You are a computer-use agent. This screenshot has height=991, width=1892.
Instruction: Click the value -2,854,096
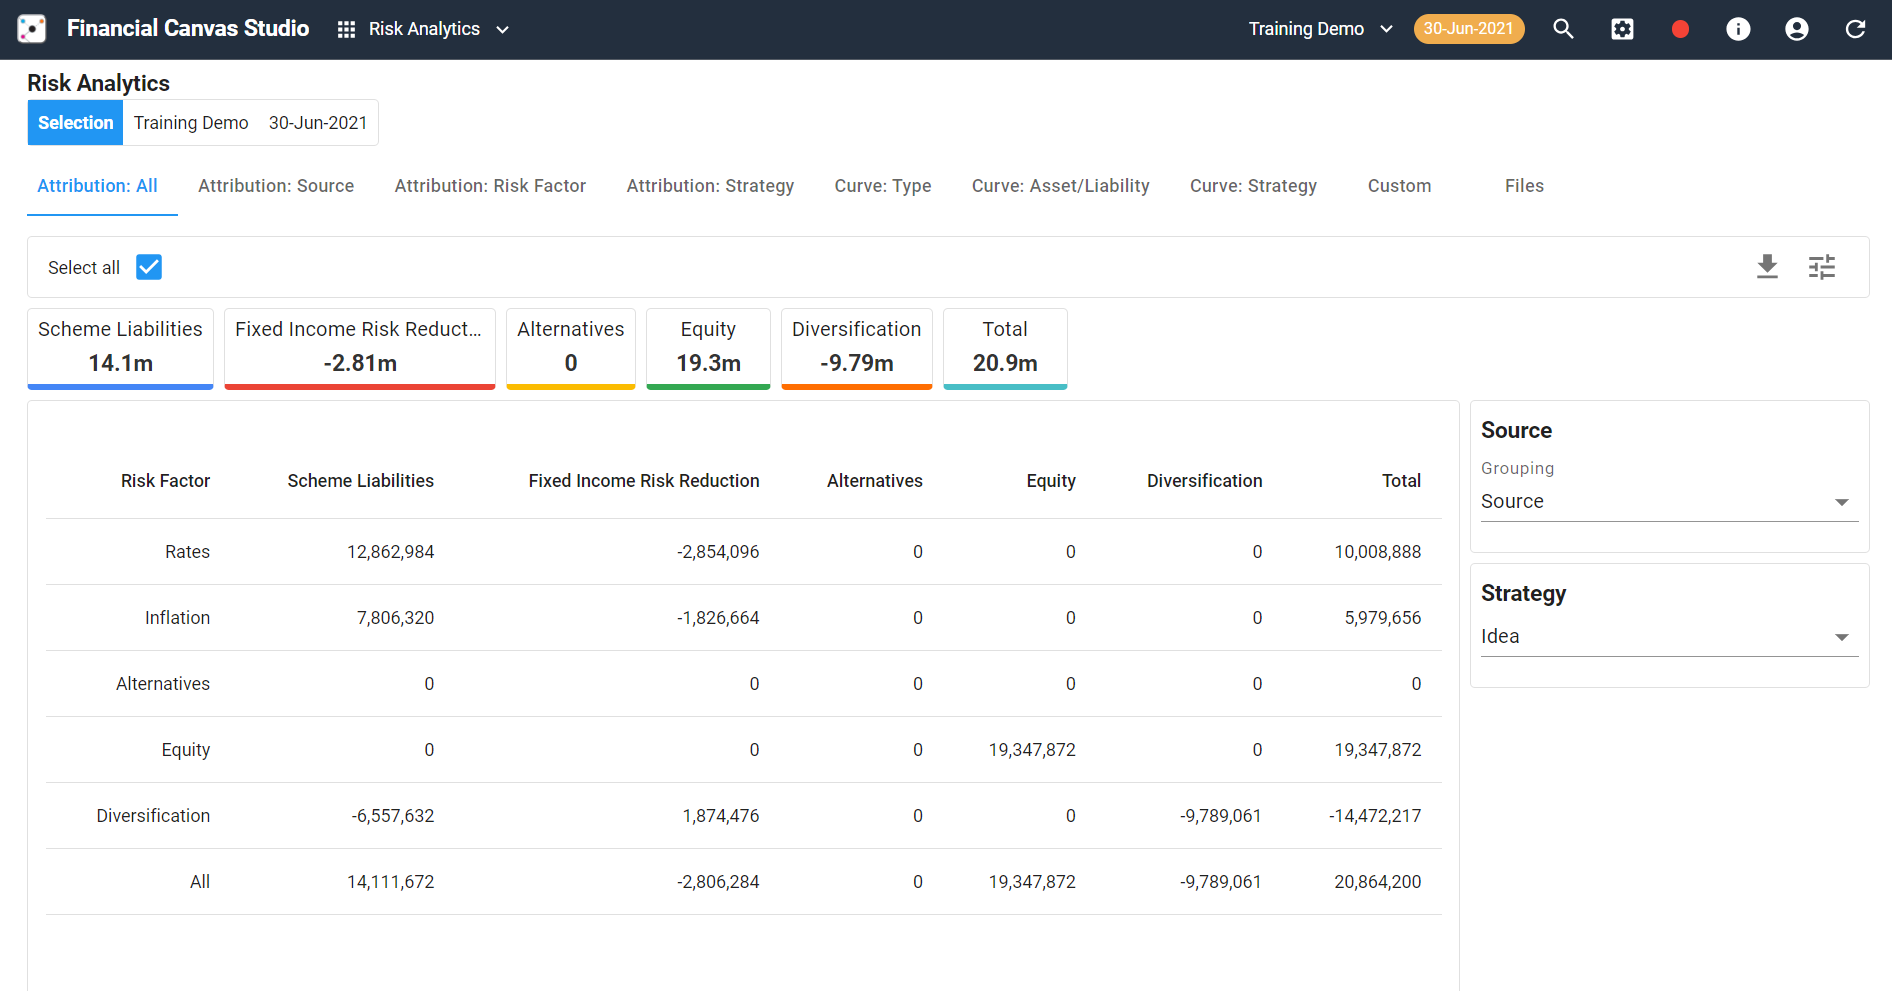pos(718,552)
